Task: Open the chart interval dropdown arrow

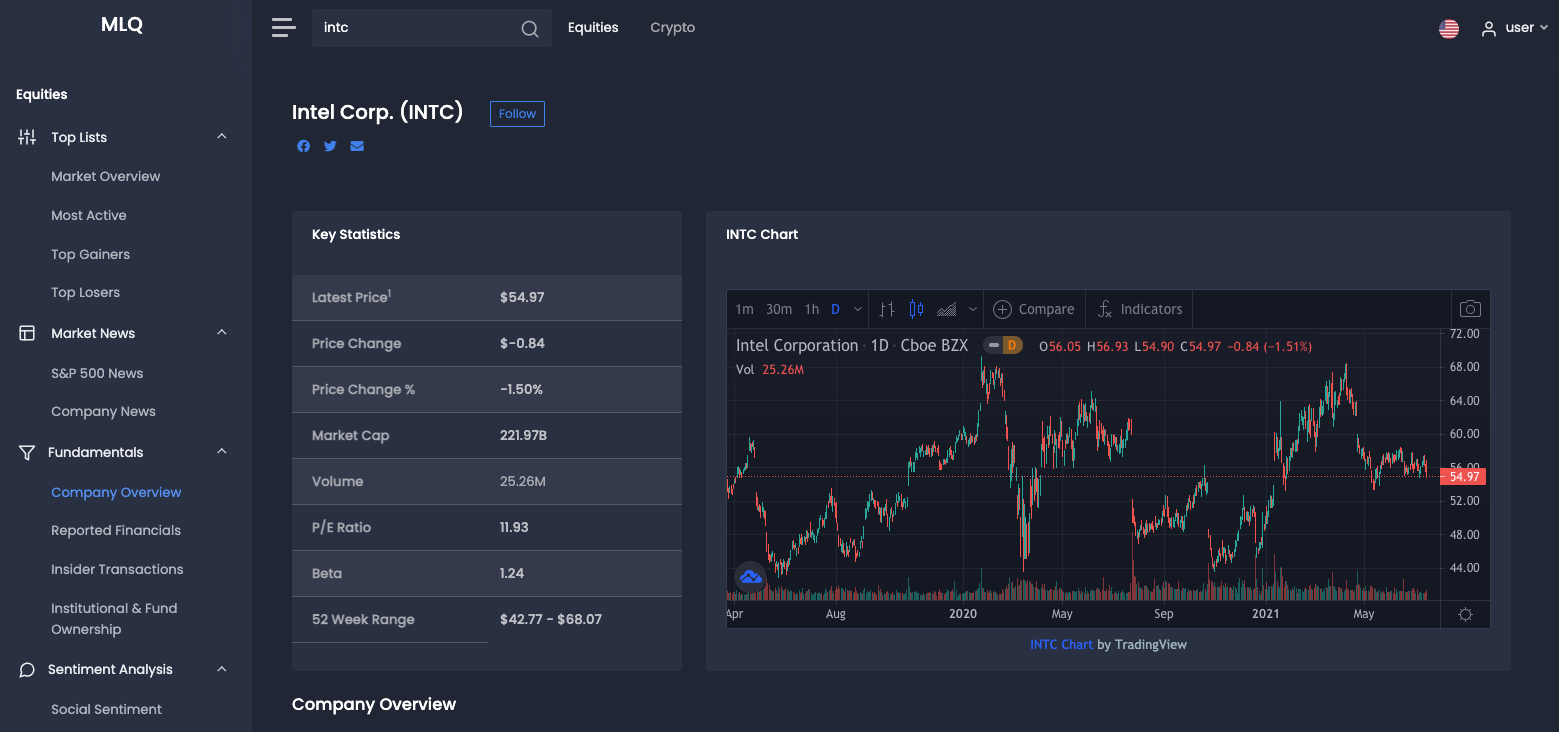Action: click(x=858, y=309)
